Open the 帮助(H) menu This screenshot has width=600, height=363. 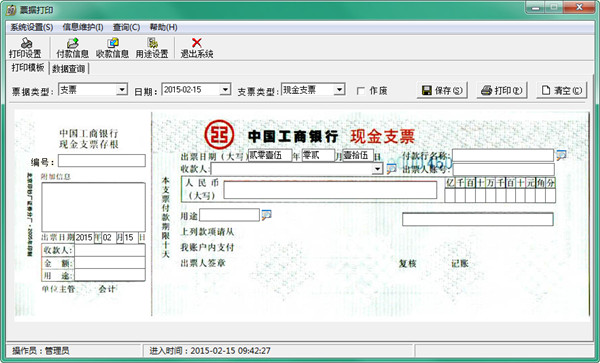(x=163, y=27)
